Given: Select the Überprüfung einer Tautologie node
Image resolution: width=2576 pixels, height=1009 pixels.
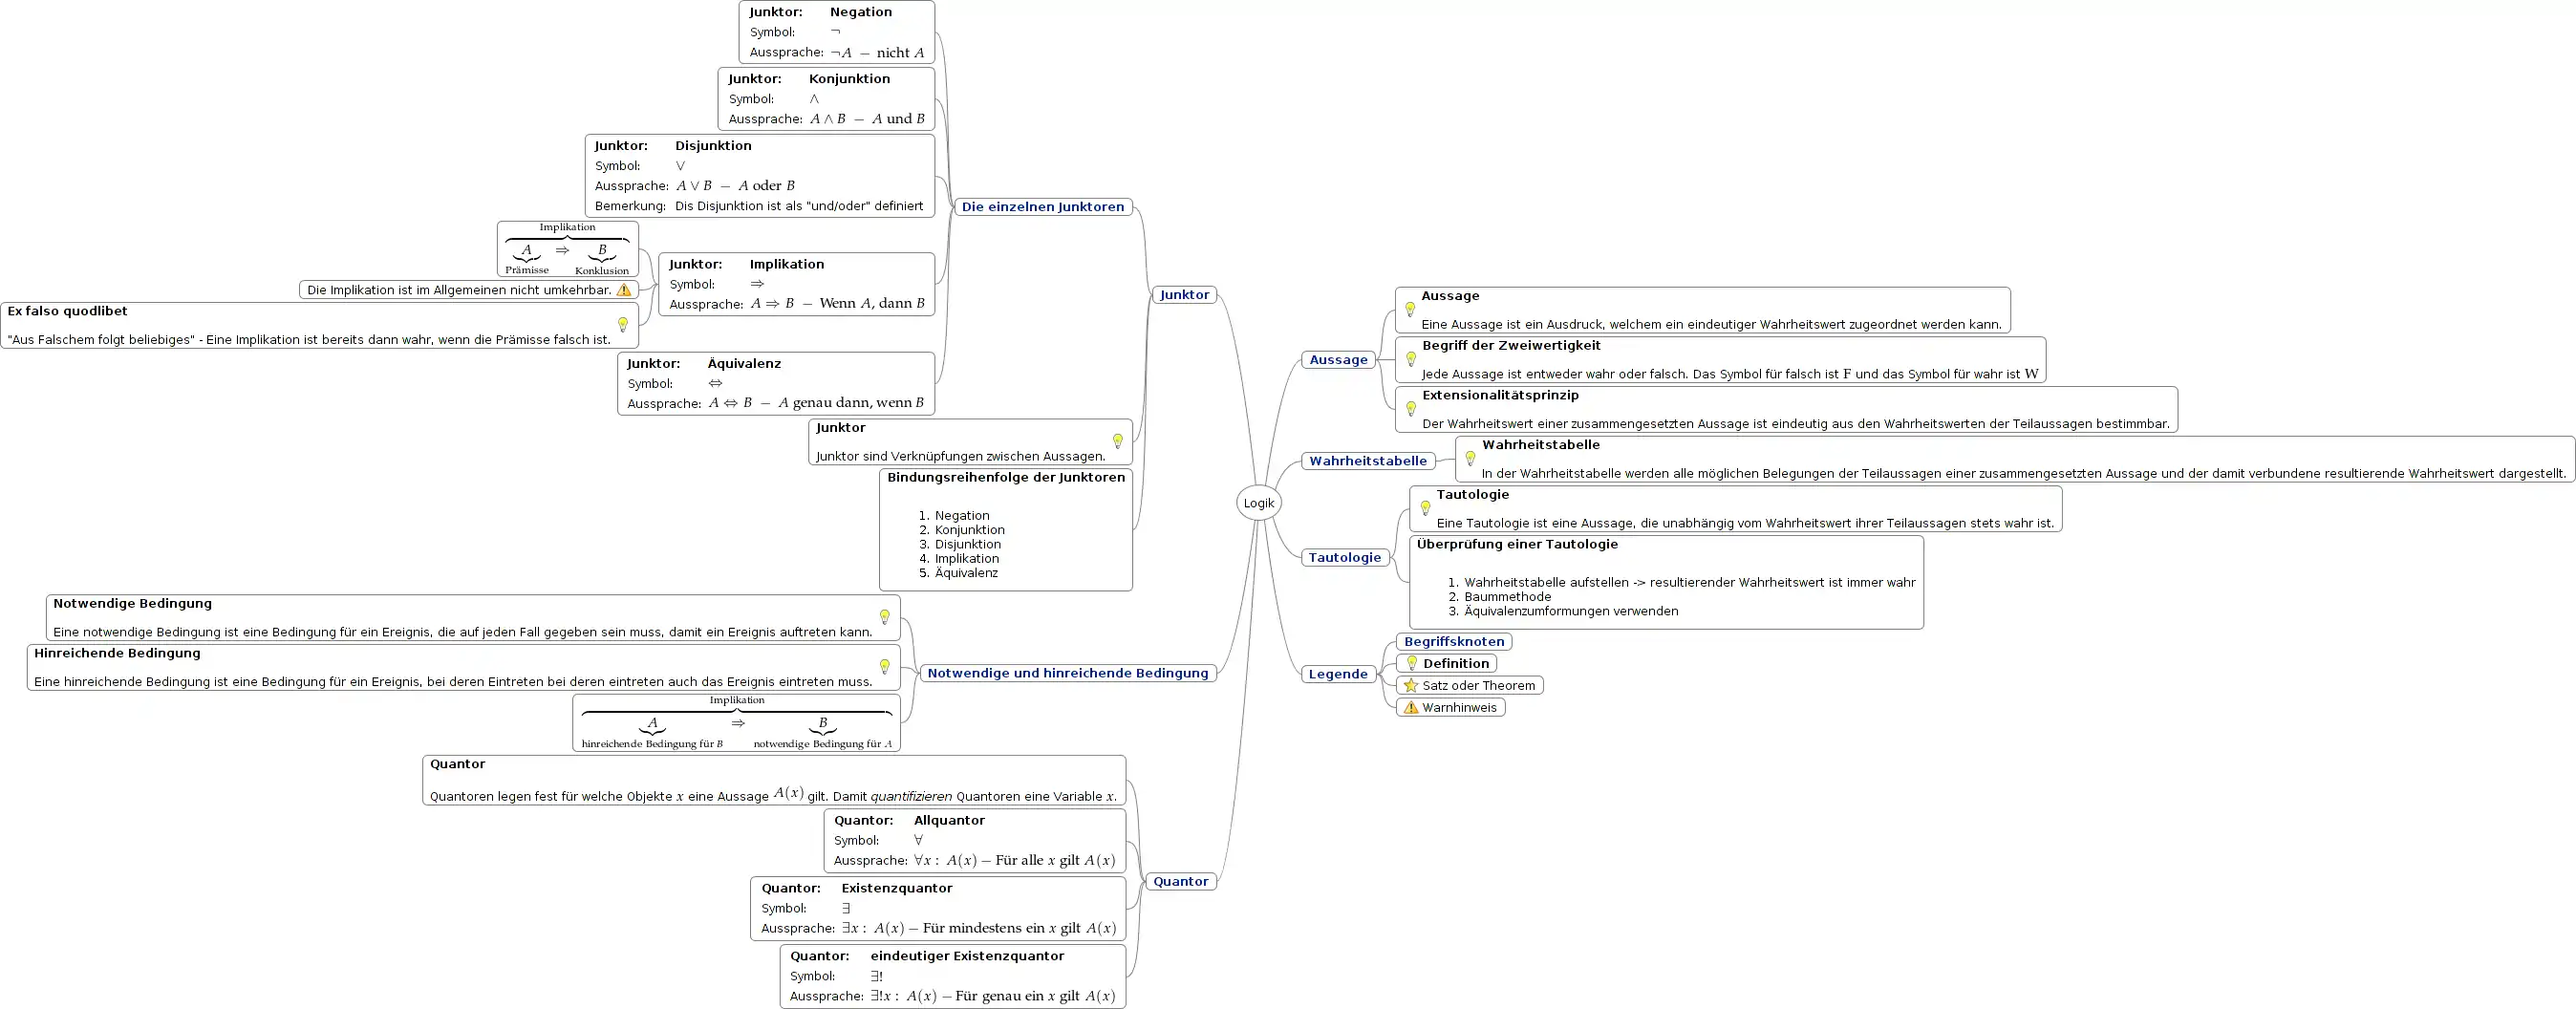Looking at the screenshot, I should coord(1666,583).
